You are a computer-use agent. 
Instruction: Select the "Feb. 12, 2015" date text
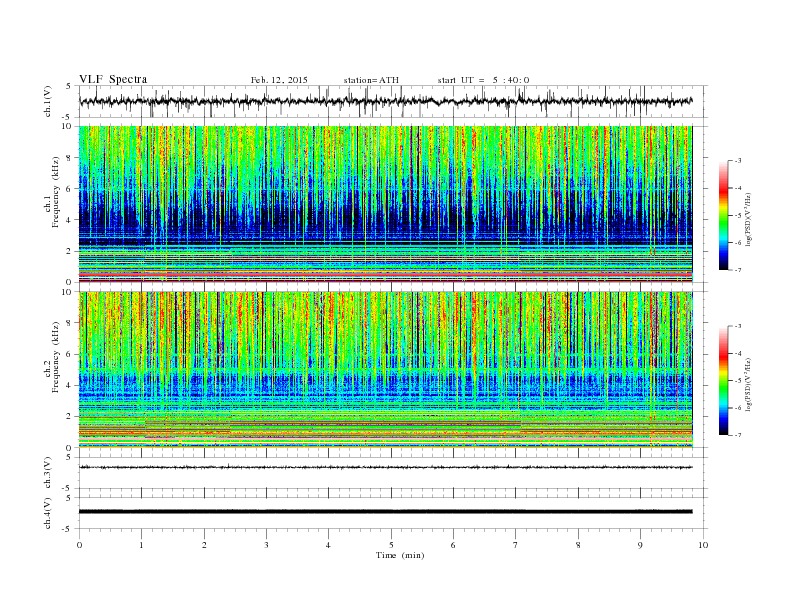279,80
